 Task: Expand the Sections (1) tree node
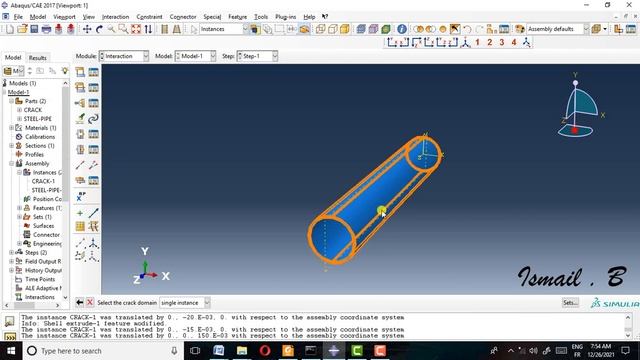pos(11,146)
